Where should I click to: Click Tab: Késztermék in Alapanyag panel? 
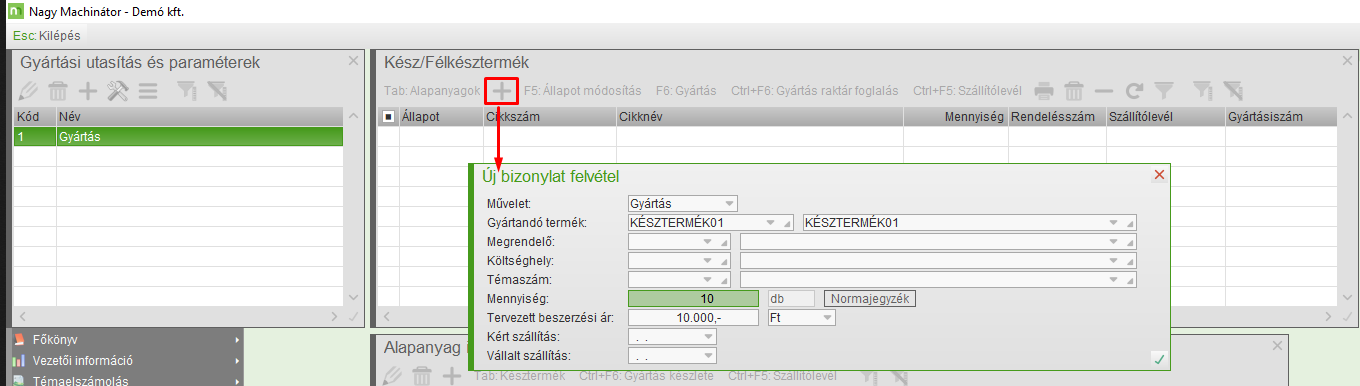pyautogui.click(x=519, y=376)
